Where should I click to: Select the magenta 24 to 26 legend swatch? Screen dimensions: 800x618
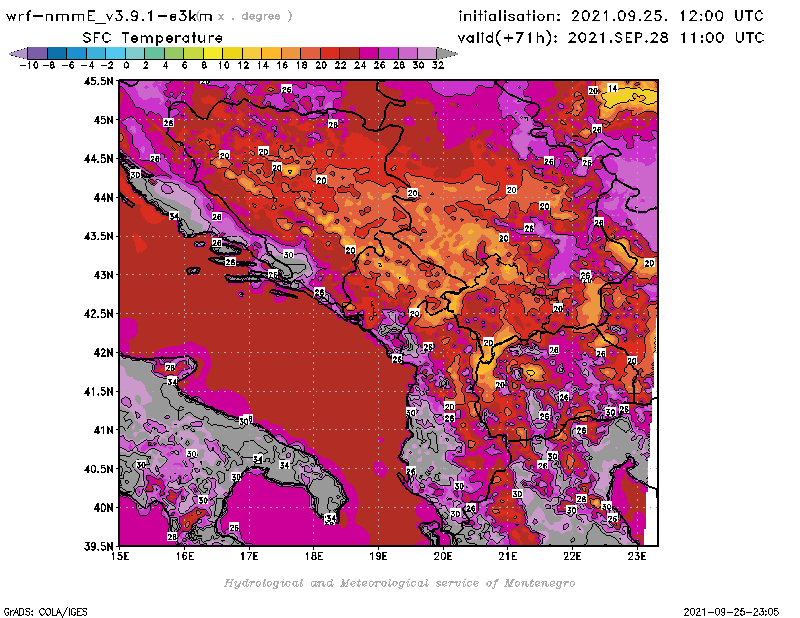369,53
